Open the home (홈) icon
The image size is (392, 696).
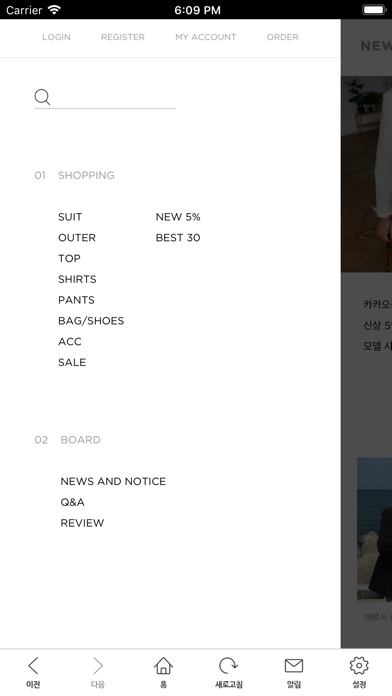(x=163, y=666)
